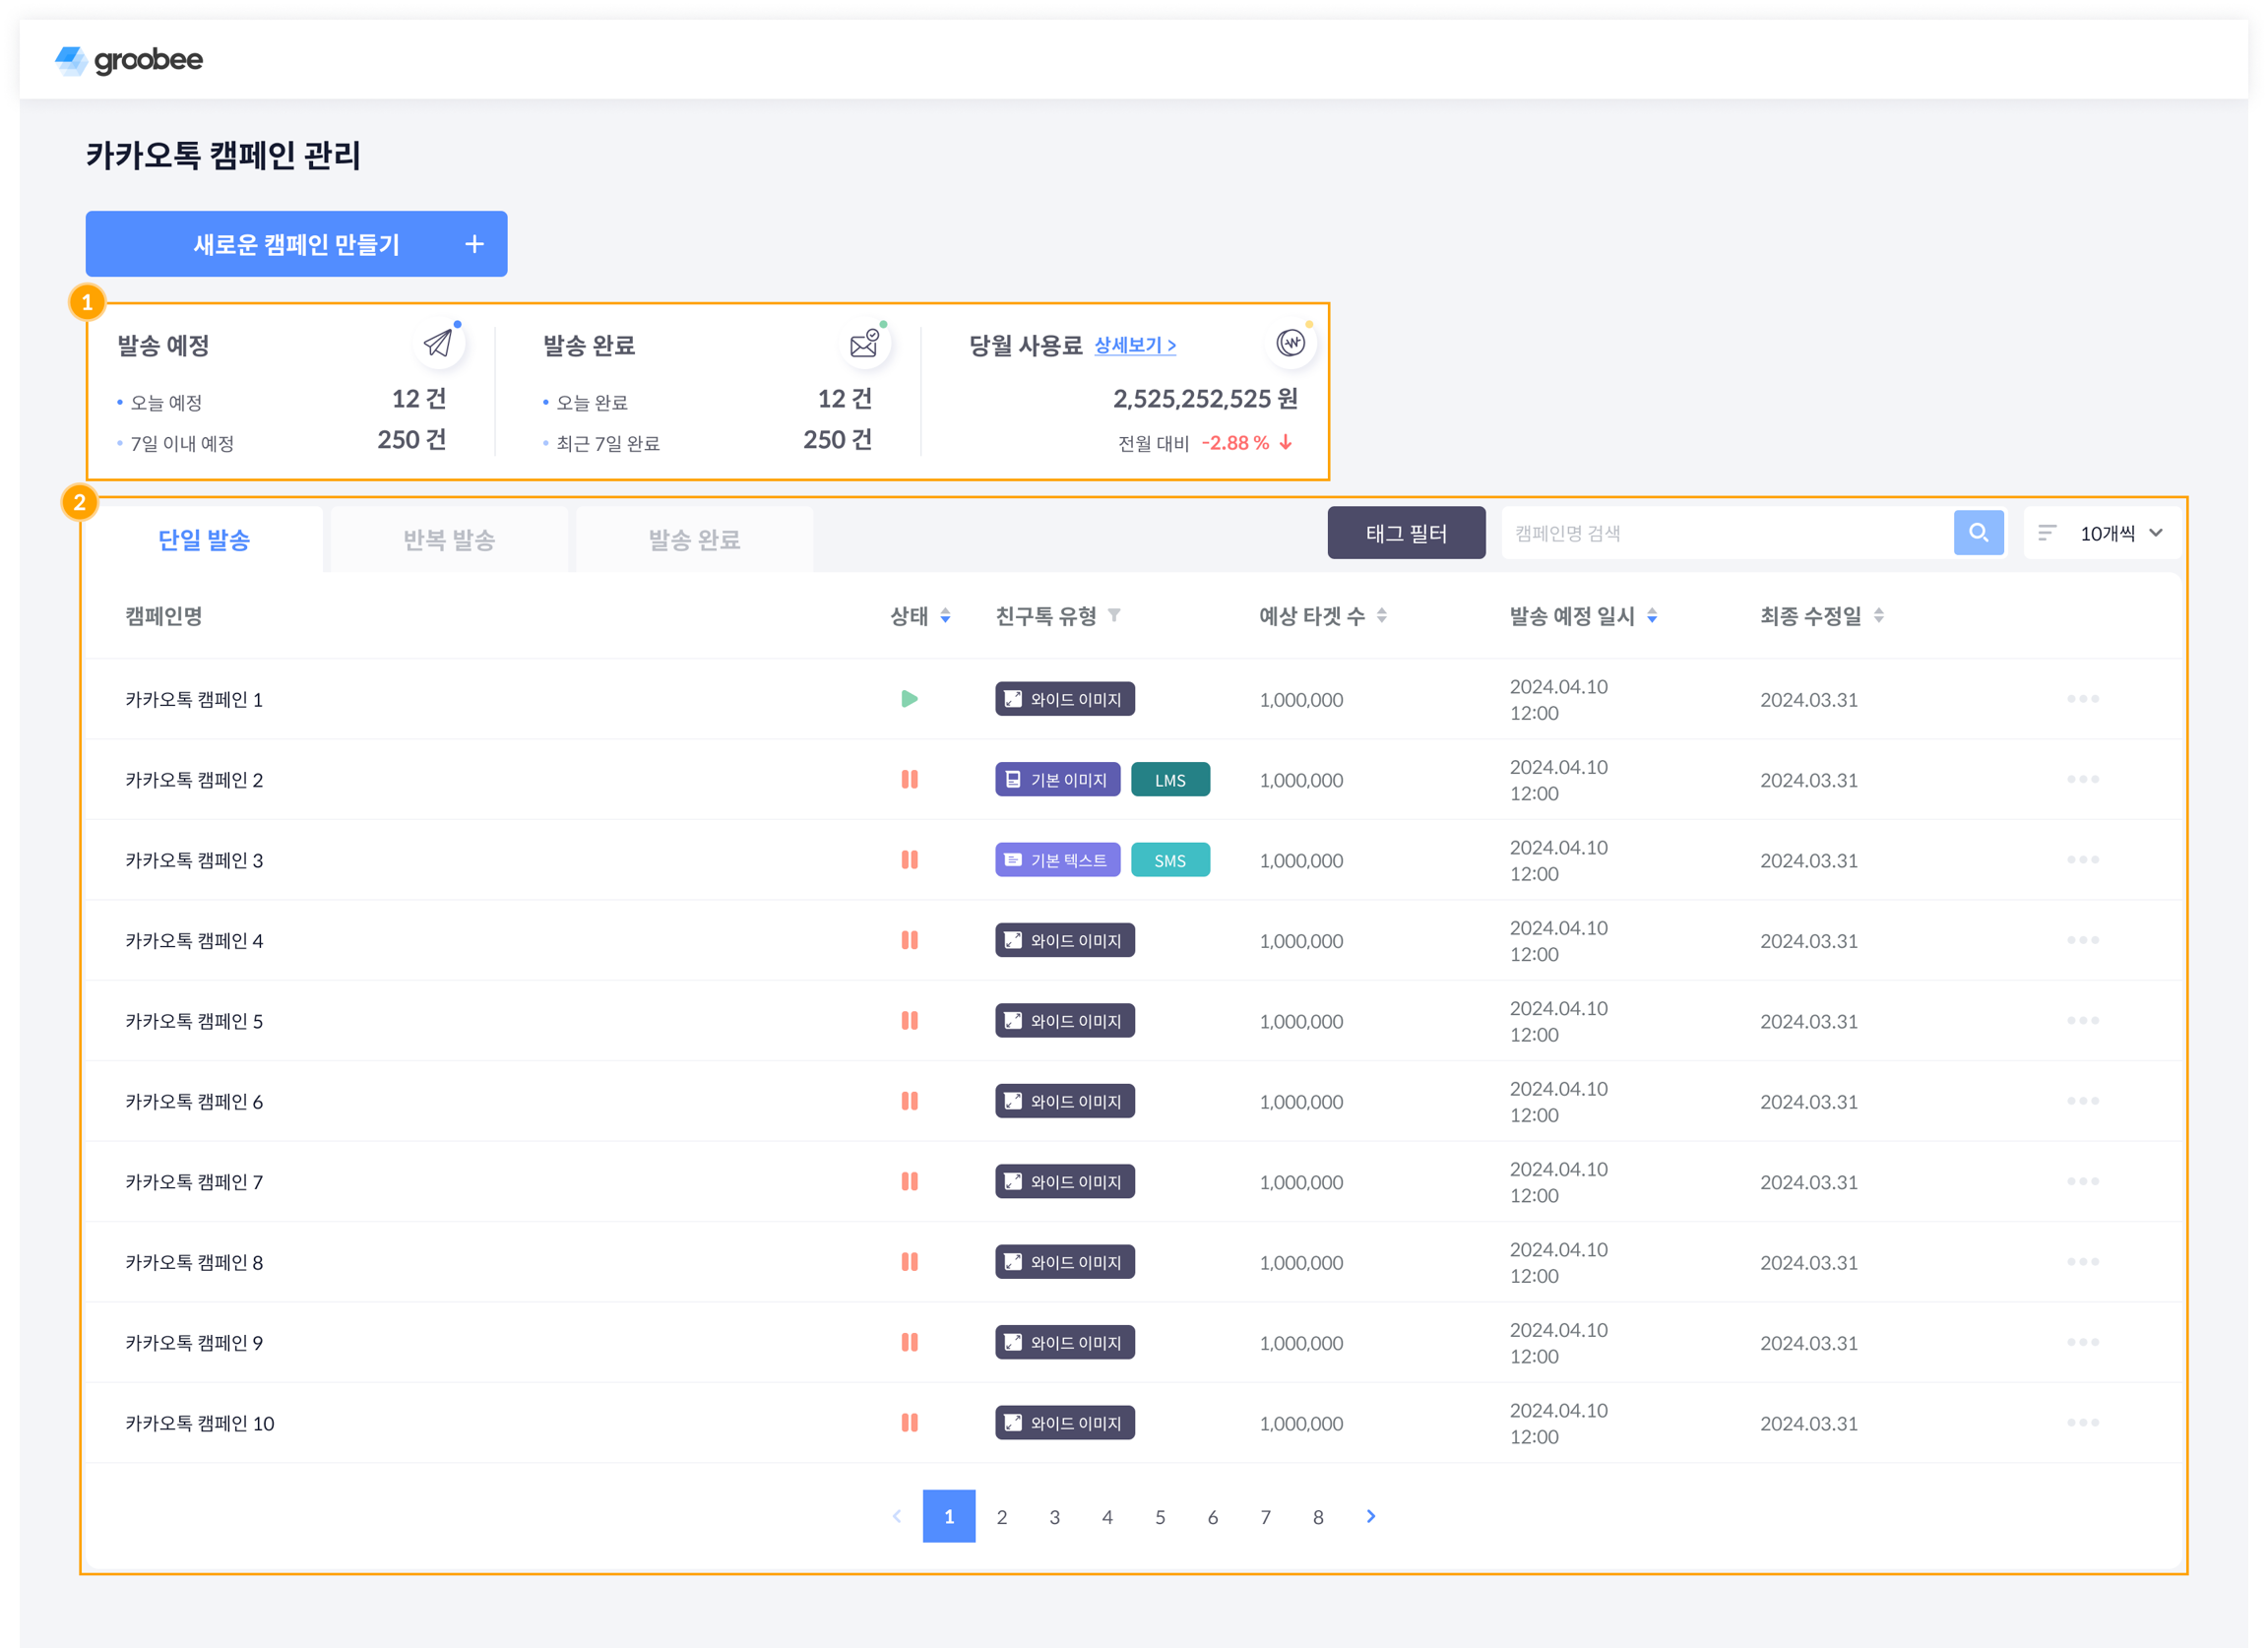Switch to the 반복 발송 tab
The height and width of the screenshot is (1648, 2268).
coord(449,540)
